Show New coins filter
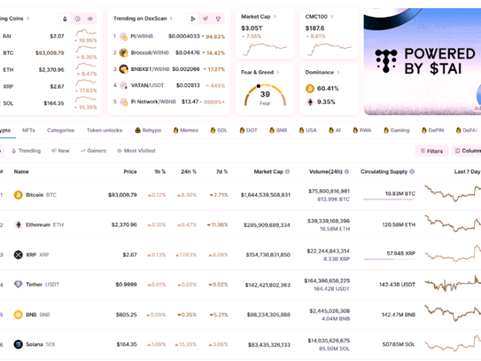The image size is (481, 361). [x=60, y=151]
